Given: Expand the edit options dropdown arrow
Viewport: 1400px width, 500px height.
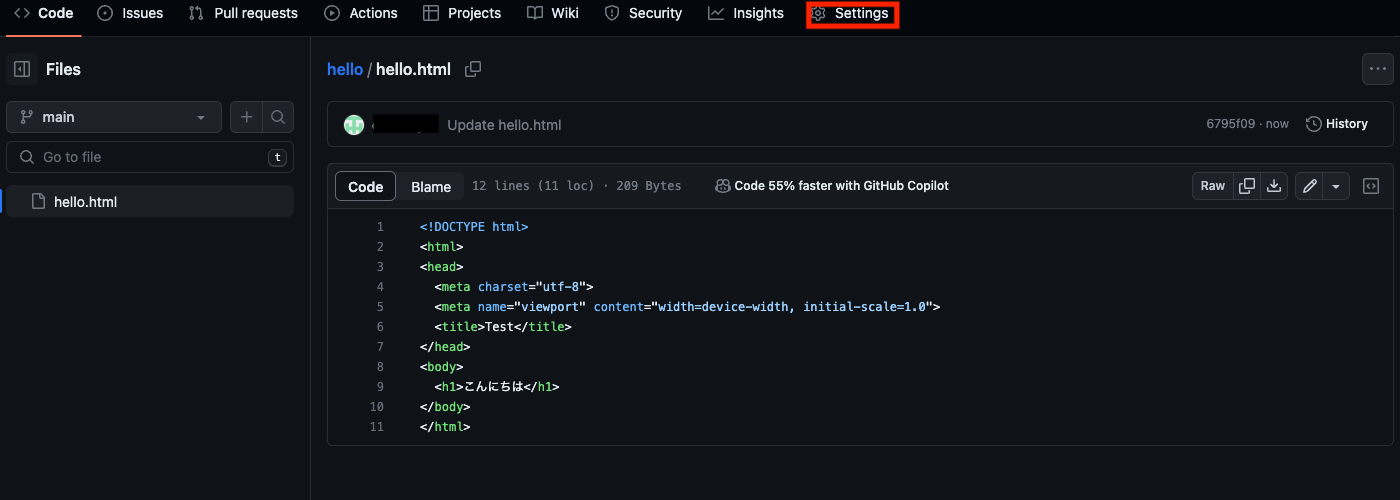Looking at the screenshot, I should pos(1337,186).
